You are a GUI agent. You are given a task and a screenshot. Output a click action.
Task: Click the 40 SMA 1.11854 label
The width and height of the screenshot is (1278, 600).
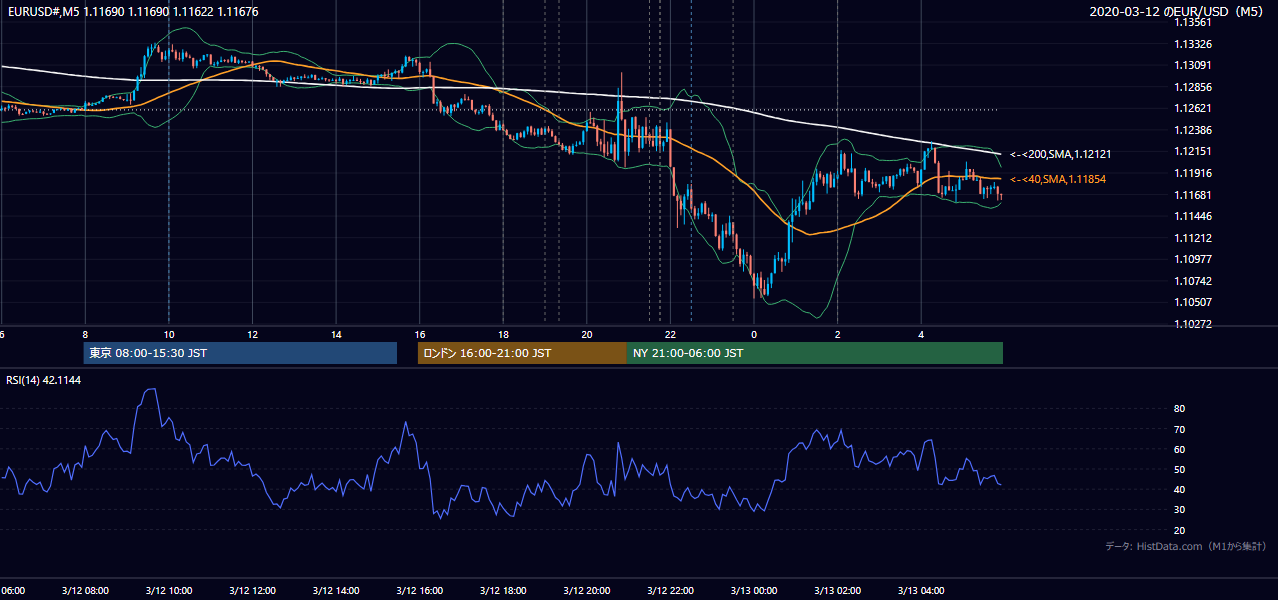tap(1060, 179)
